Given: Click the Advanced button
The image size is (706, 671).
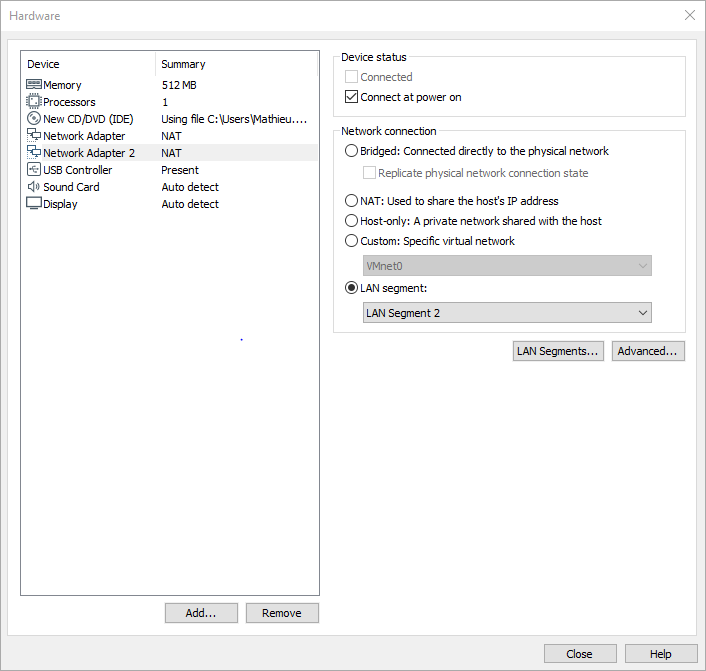Looking at the screenshot, I should (x=648, y=351).
